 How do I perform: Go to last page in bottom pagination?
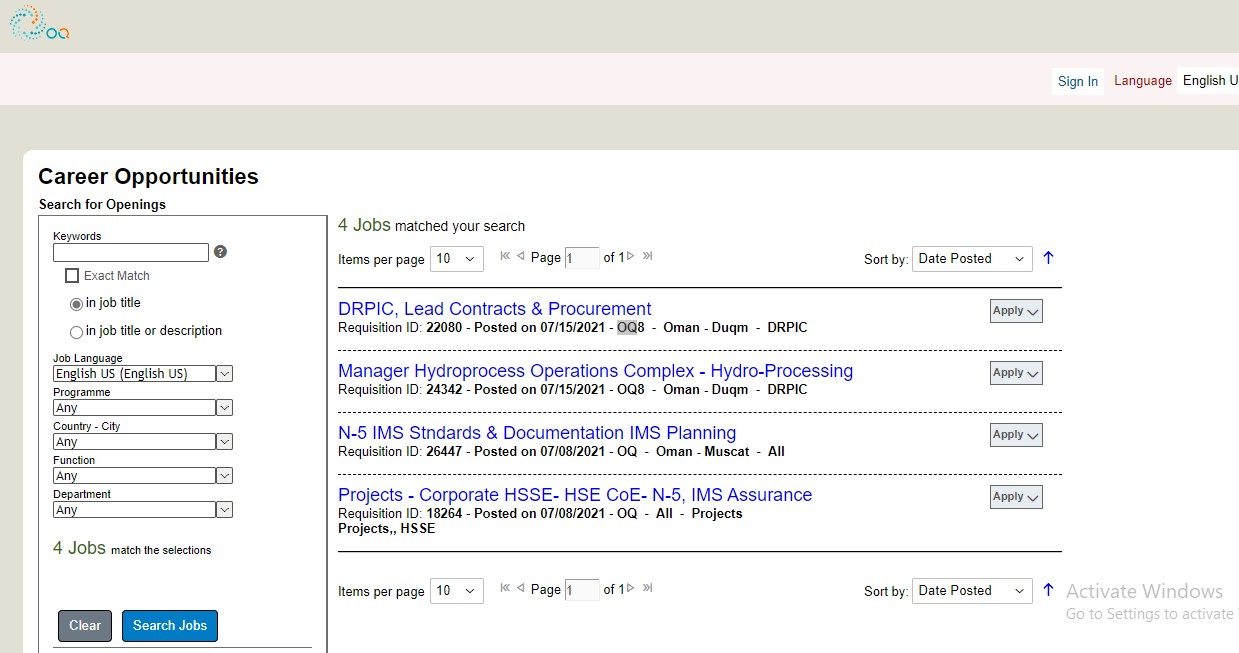click(647, 588)
